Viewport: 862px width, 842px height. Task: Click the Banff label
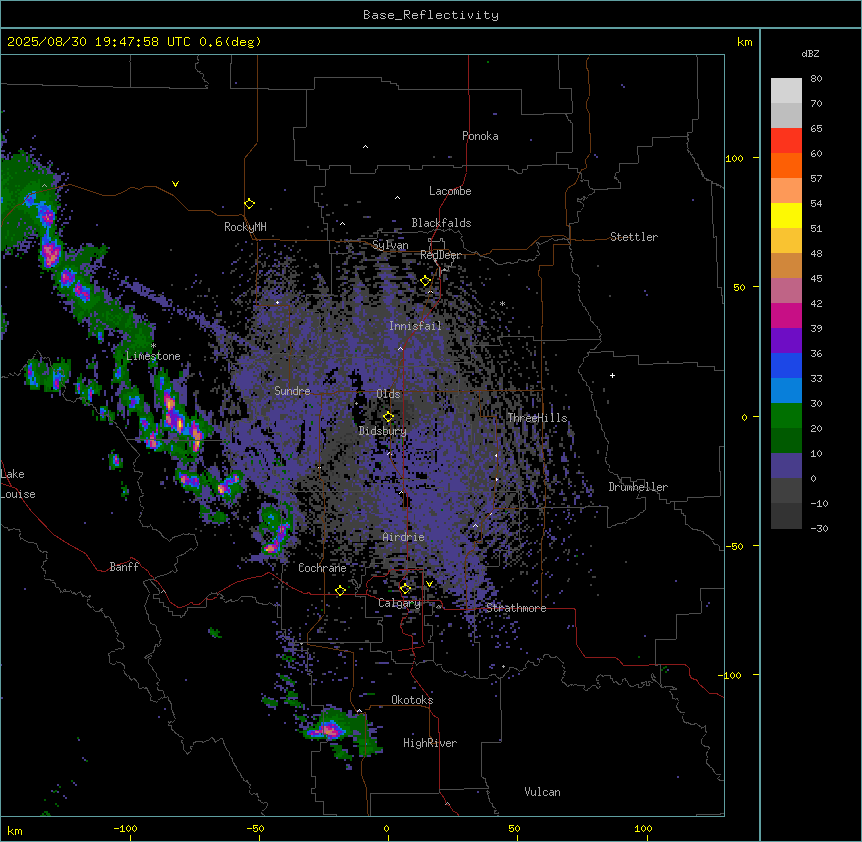click(124, 567)
